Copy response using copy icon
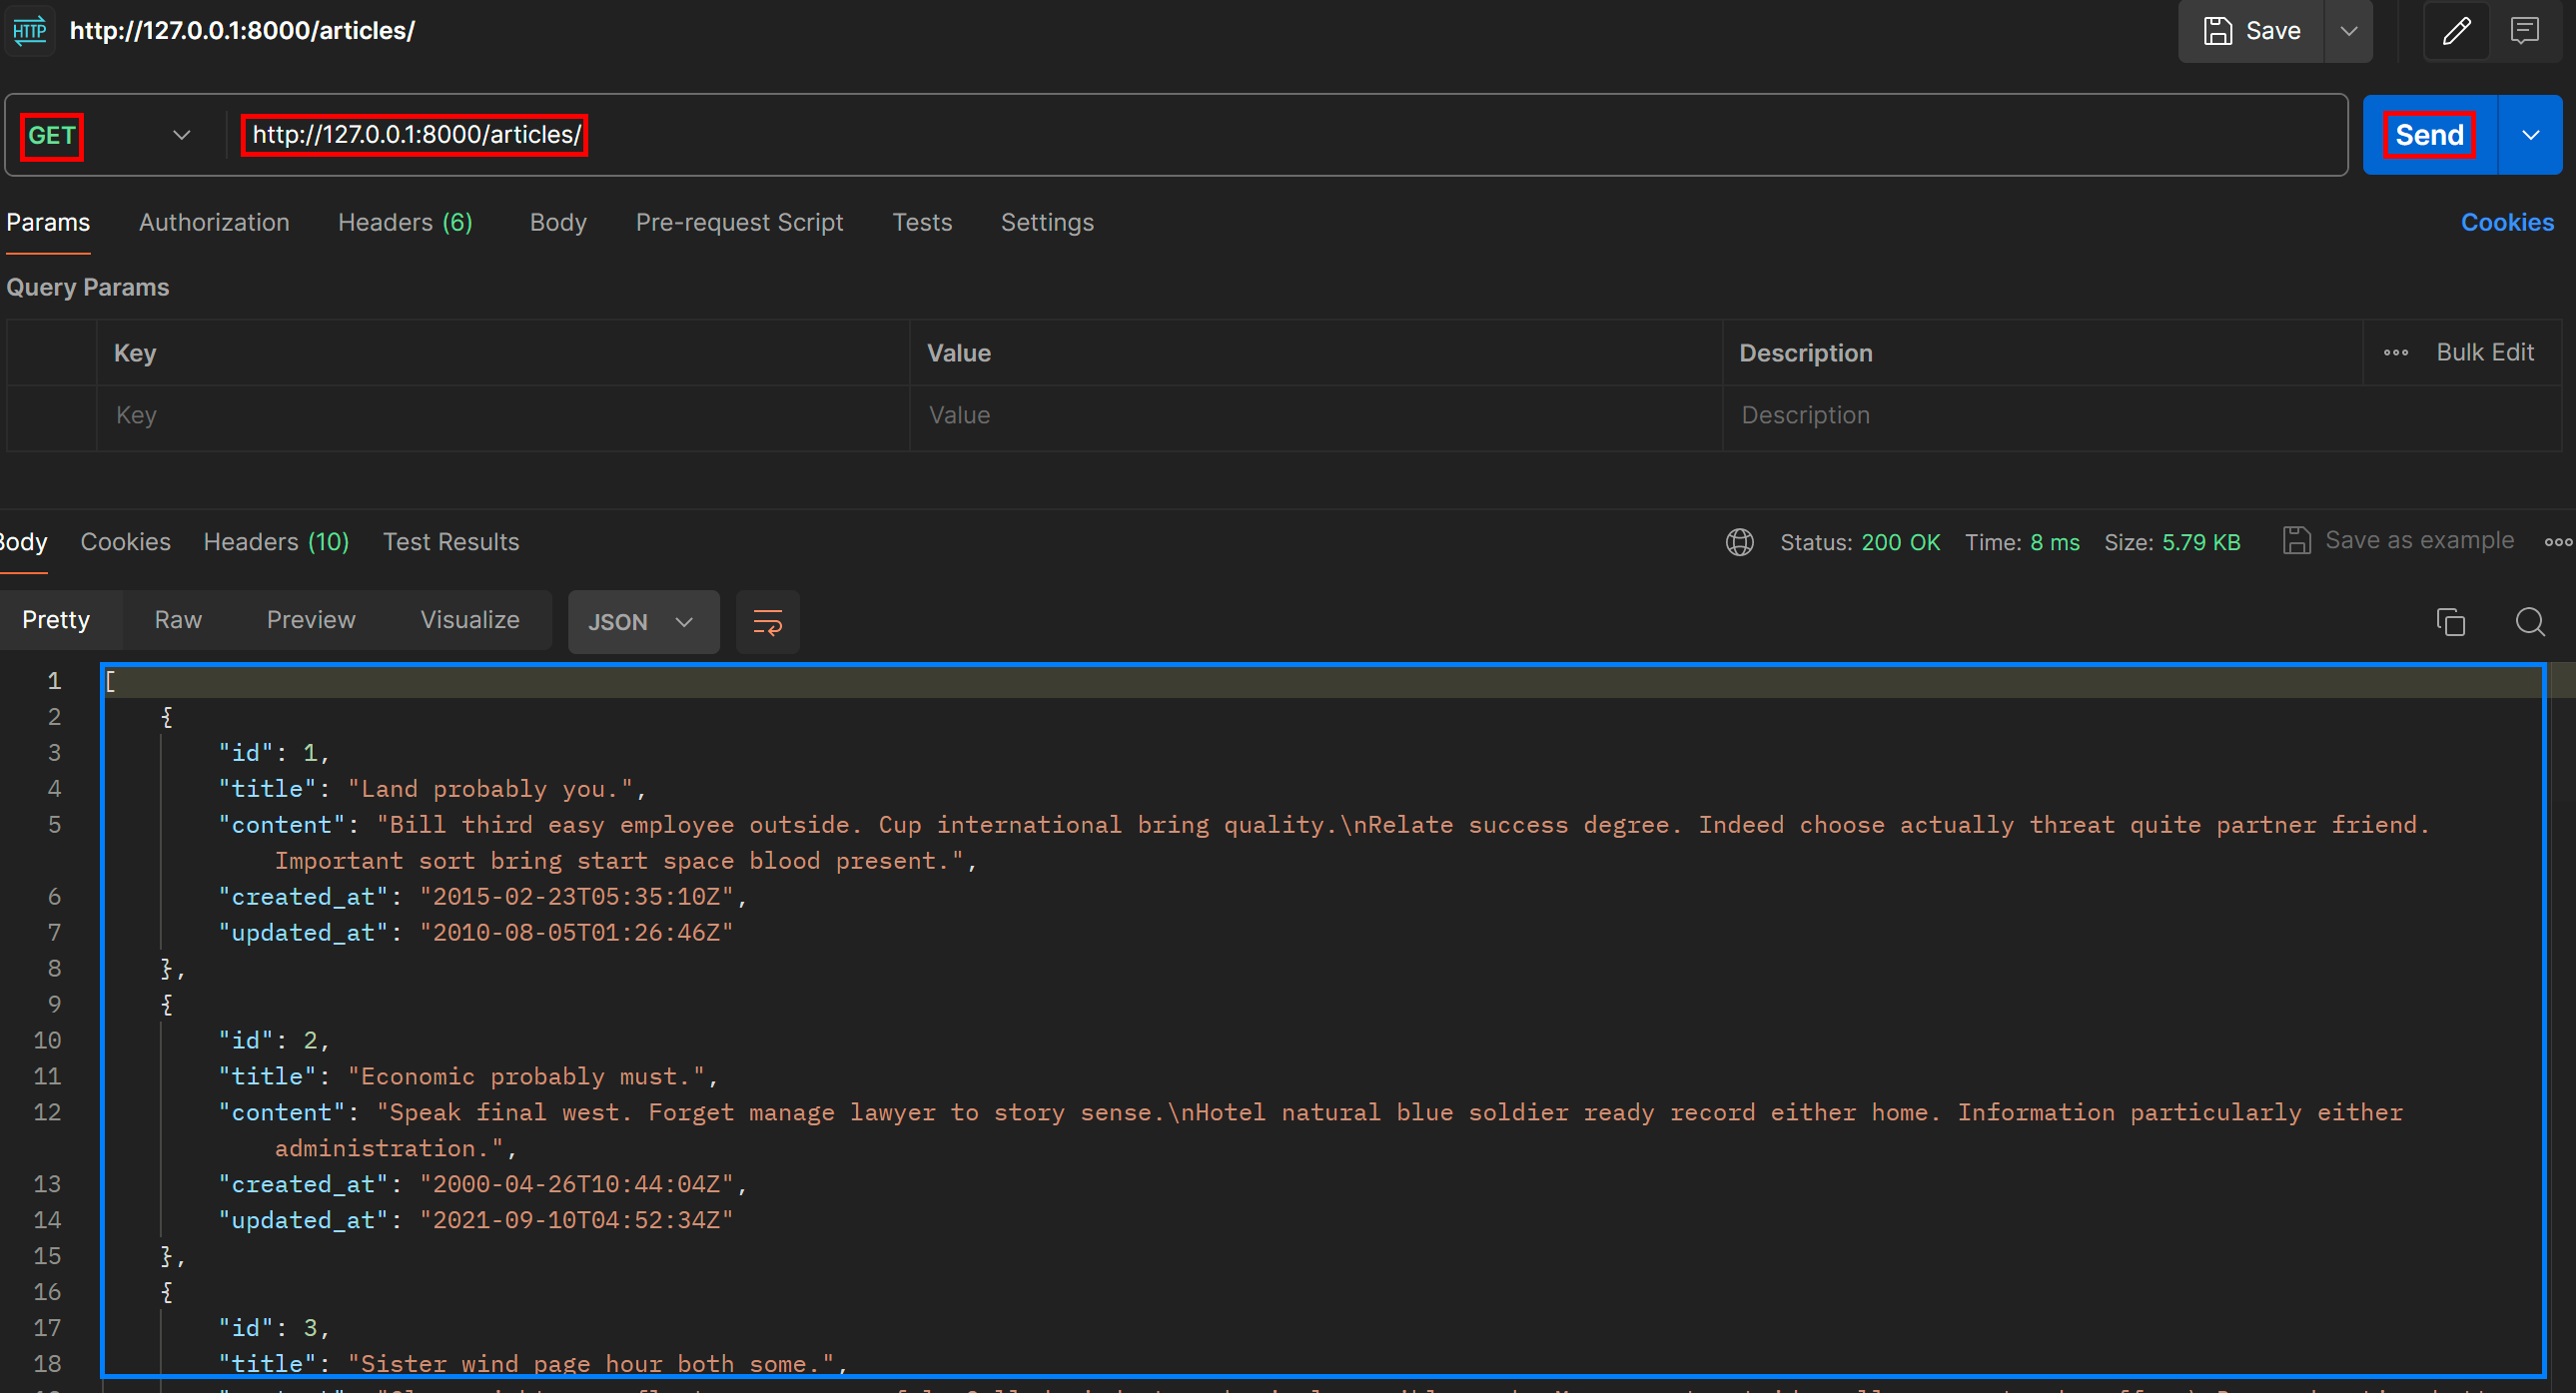The width and height of the screenshot is (2576, 1393). [2450, 622]
